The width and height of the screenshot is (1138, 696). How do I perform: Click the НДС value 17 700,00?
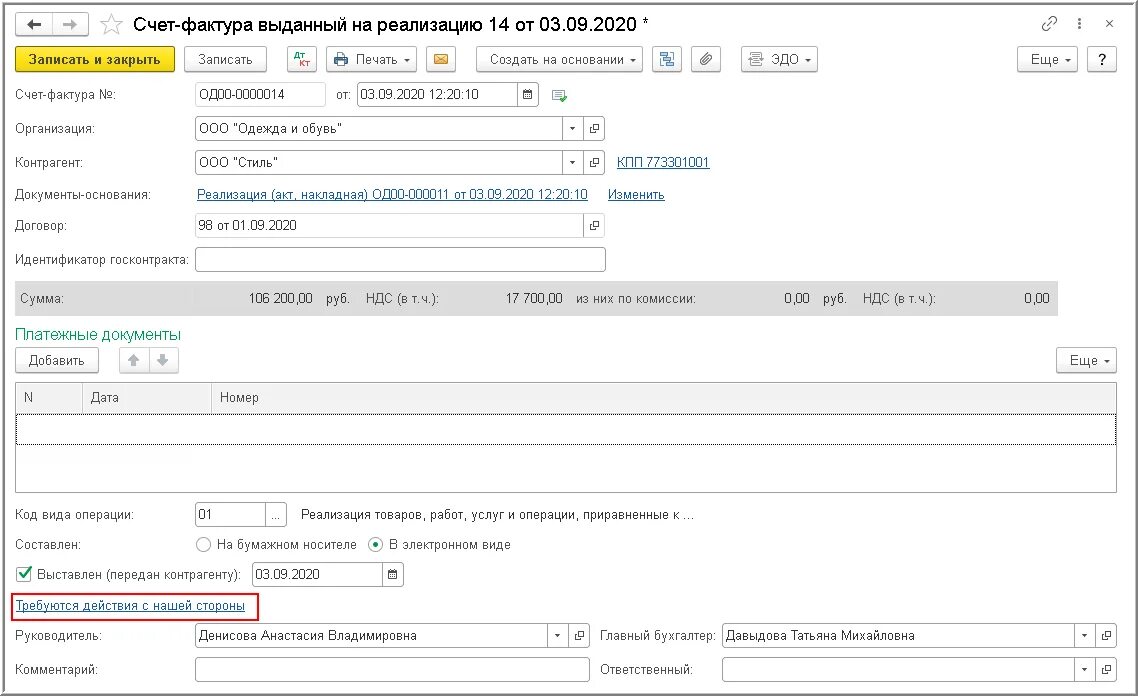pyautogui.click(x=533, y=299)
